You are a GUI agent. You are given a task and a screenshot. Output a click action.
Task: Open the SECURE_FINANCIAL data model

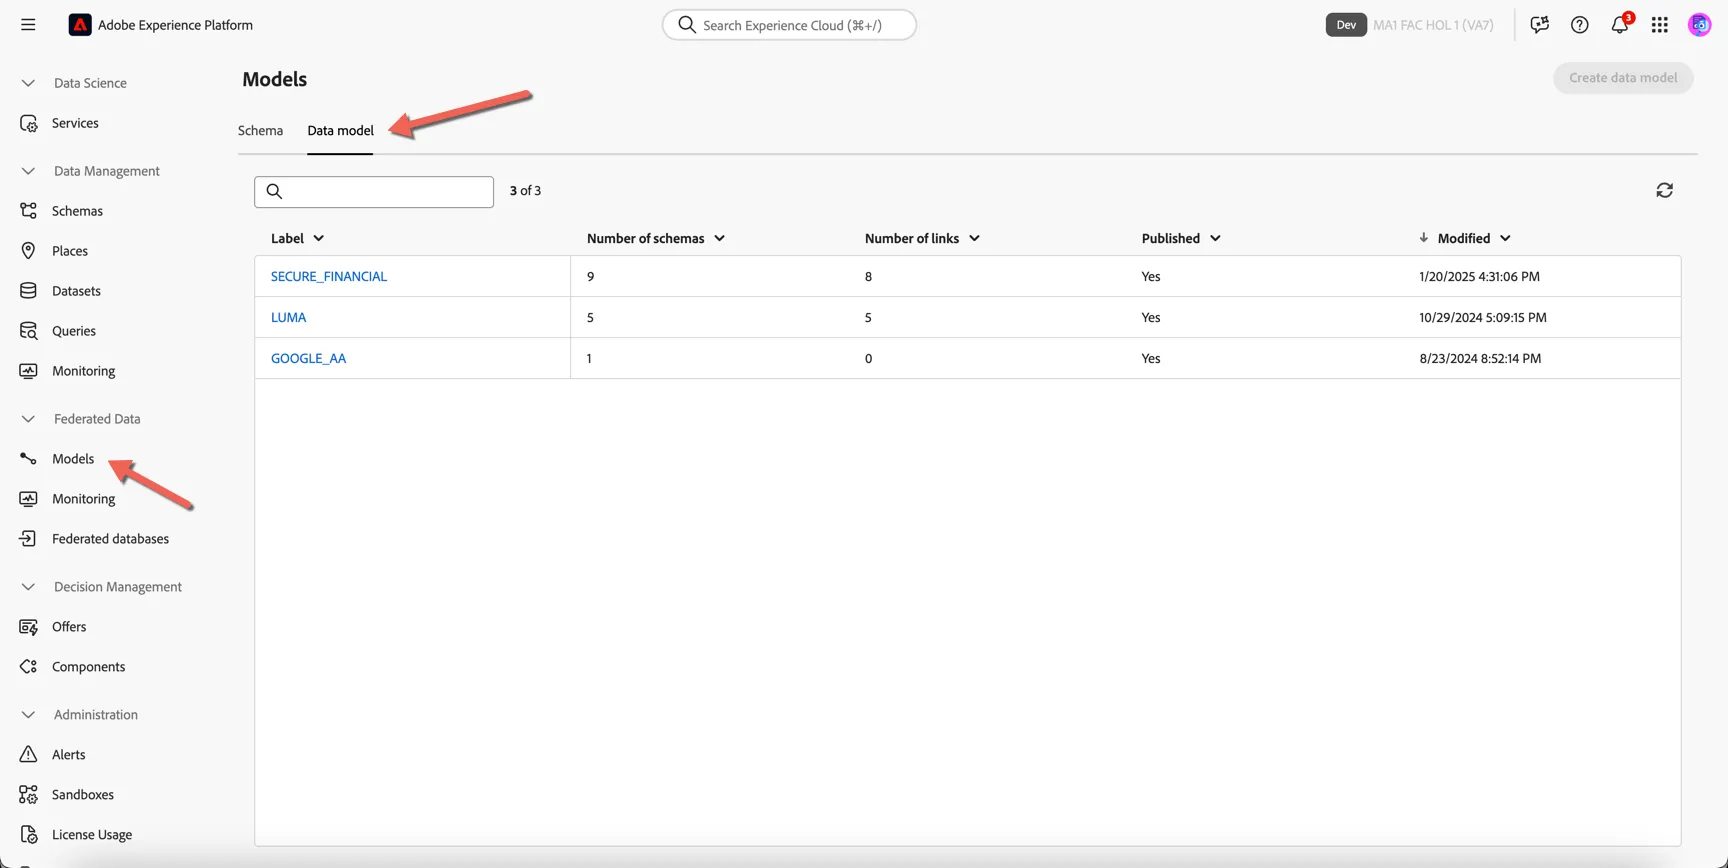pyautogui.click(x=329, y=276)
